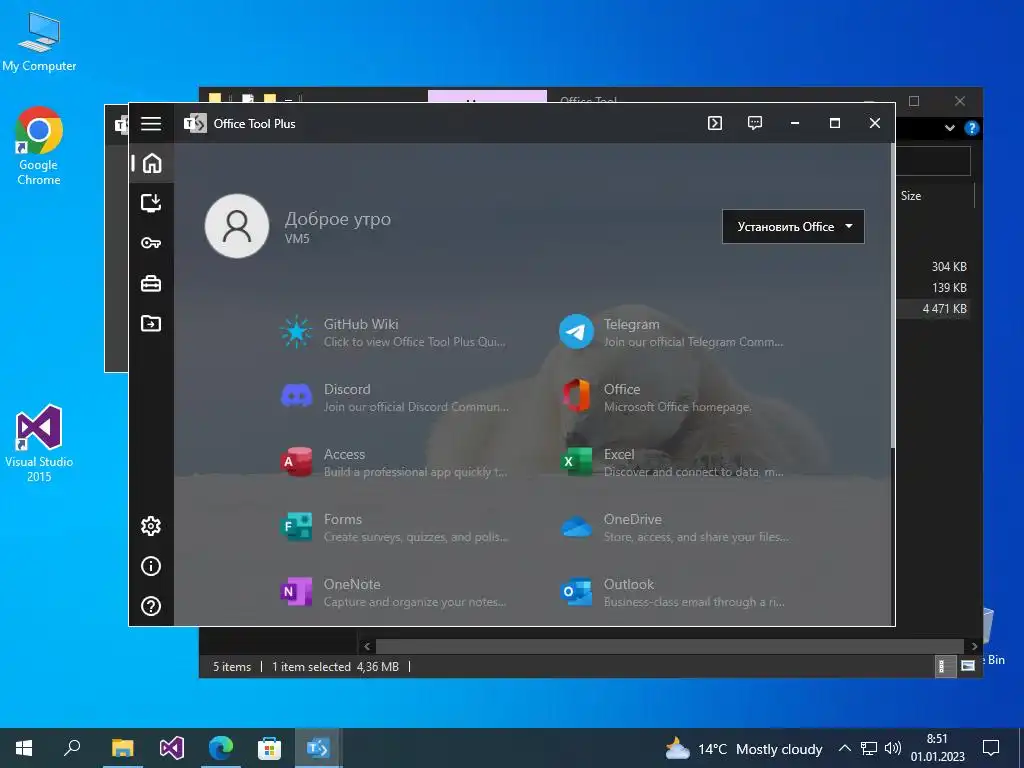Click the Explorer search input field

point(933,160)
